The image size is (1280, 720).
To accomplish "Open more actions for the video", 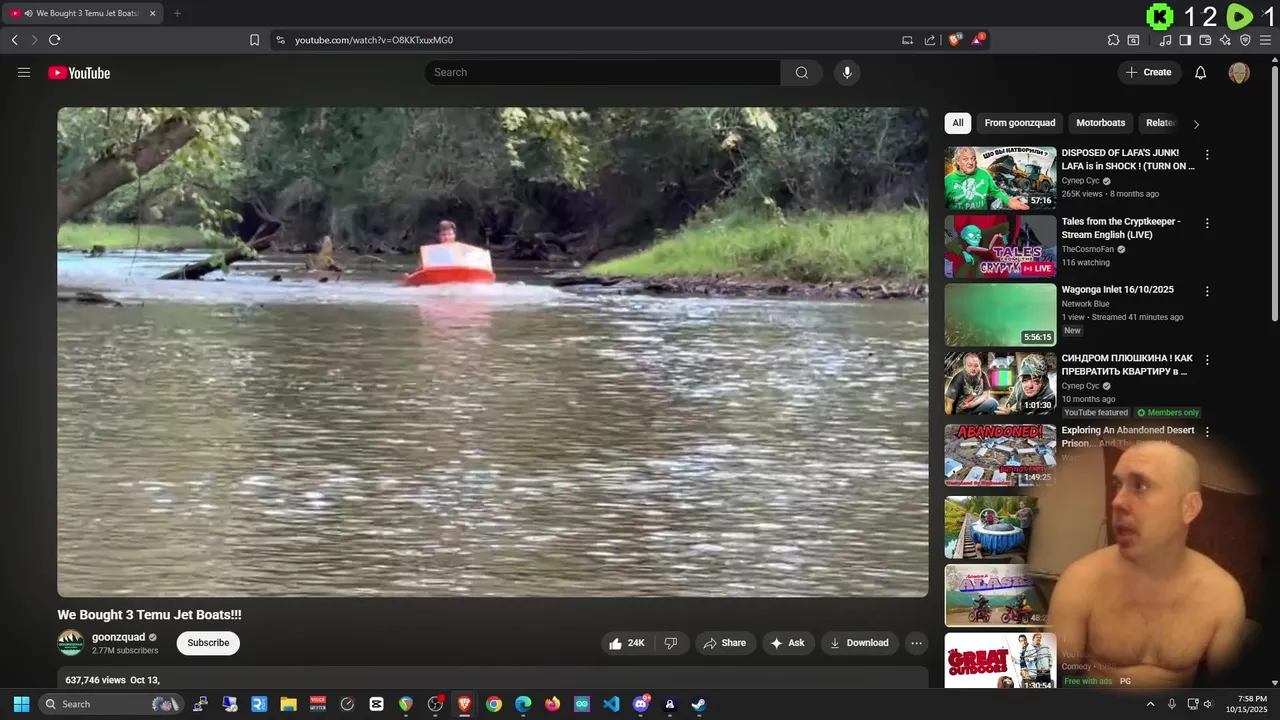I will point(916,643).
